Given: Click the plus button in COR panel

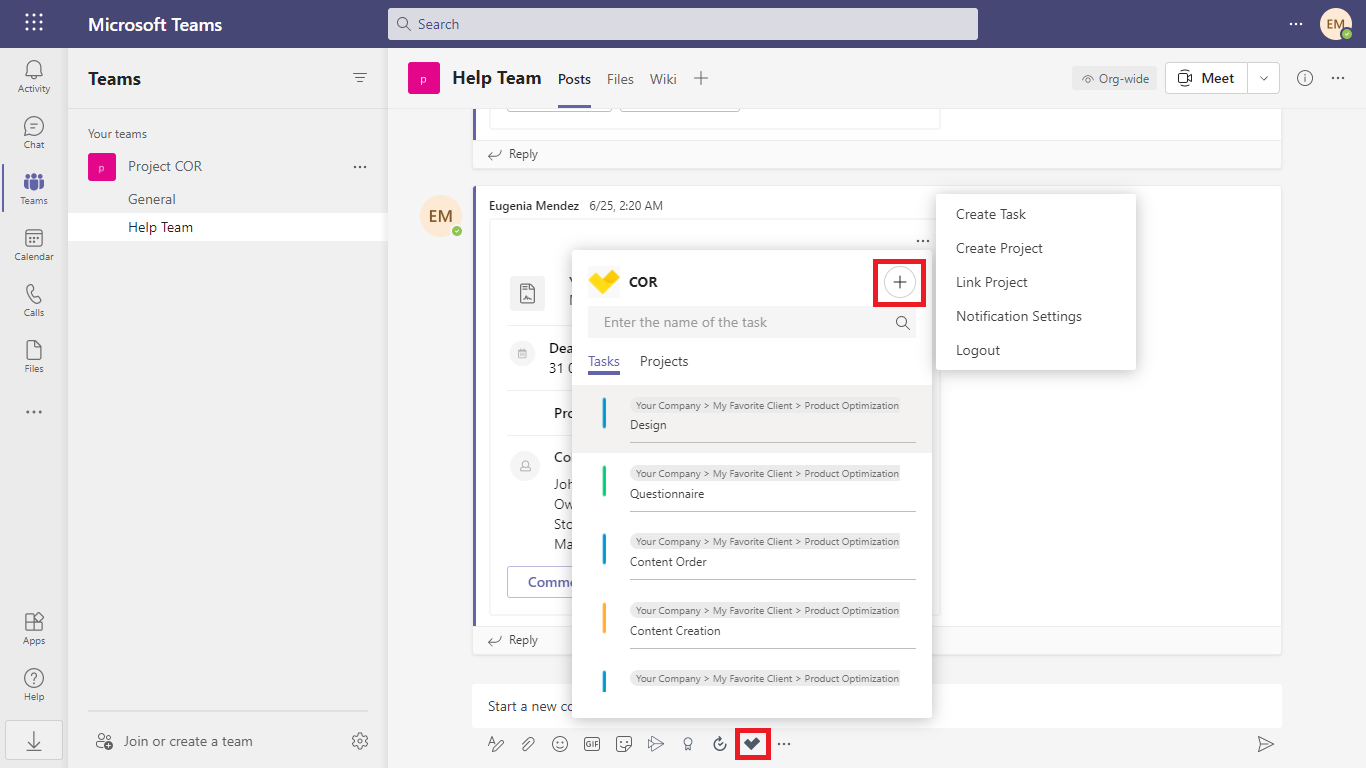Looking at the screenshot, I should 900,283.
